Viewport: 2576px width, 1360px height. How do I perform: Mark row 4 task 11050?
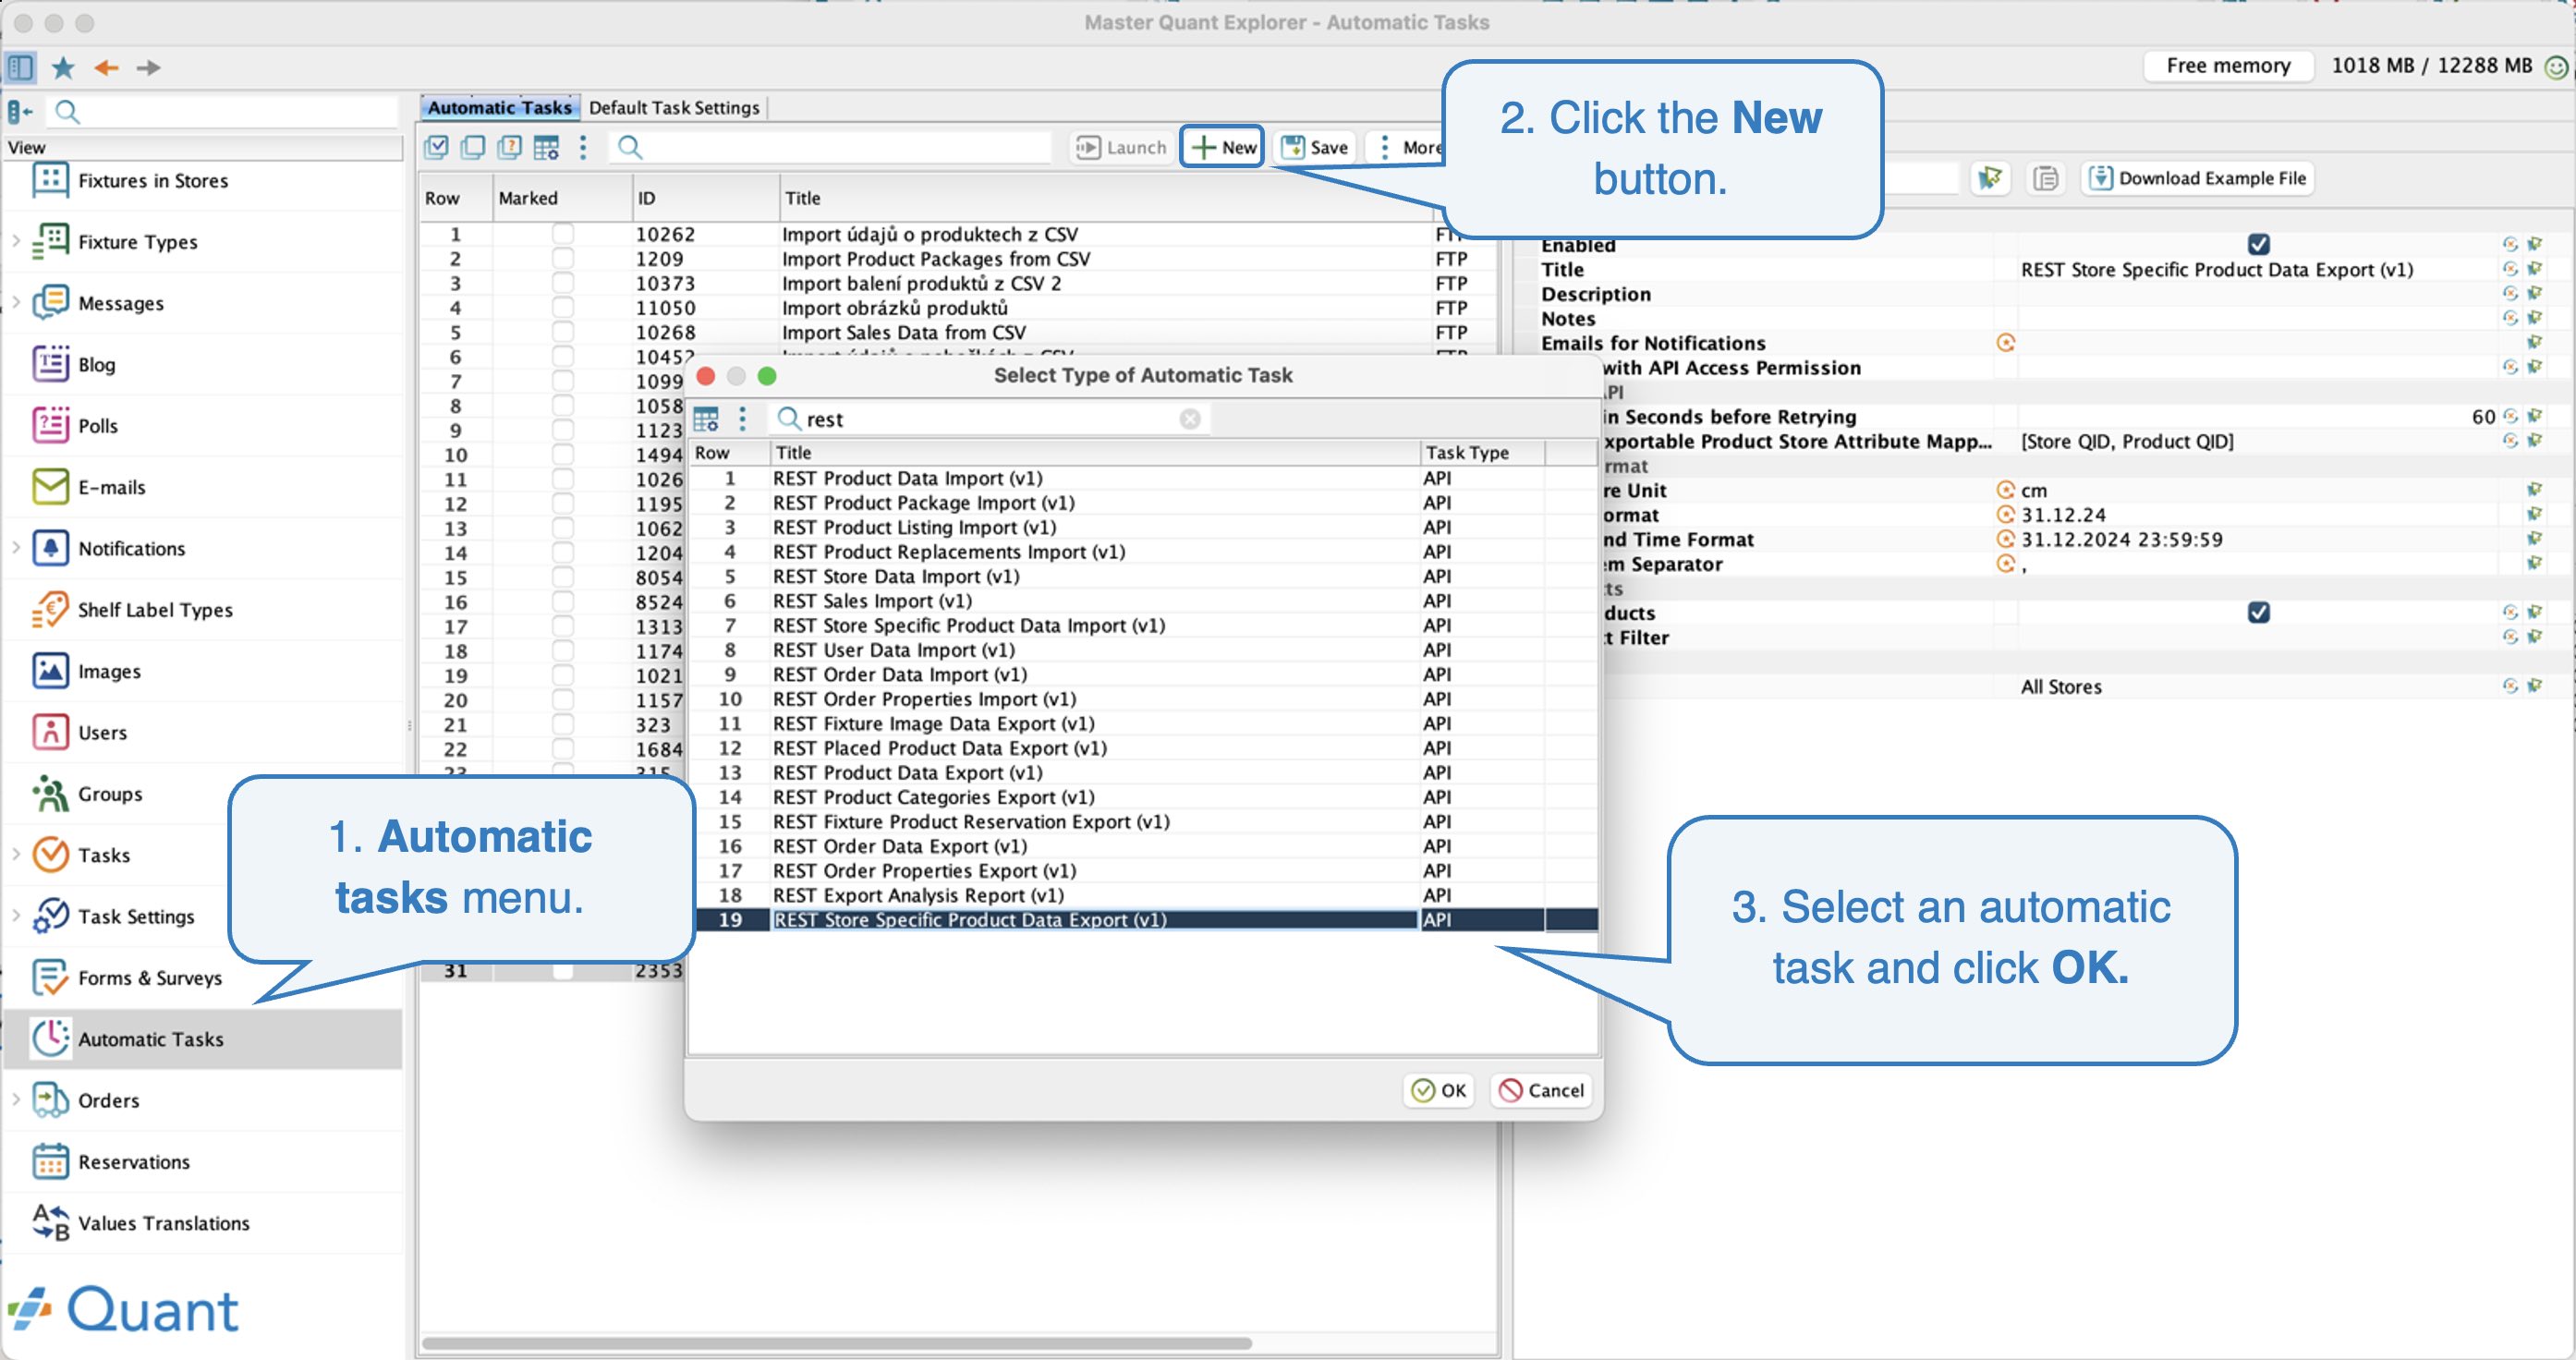[x=563, y=308]
